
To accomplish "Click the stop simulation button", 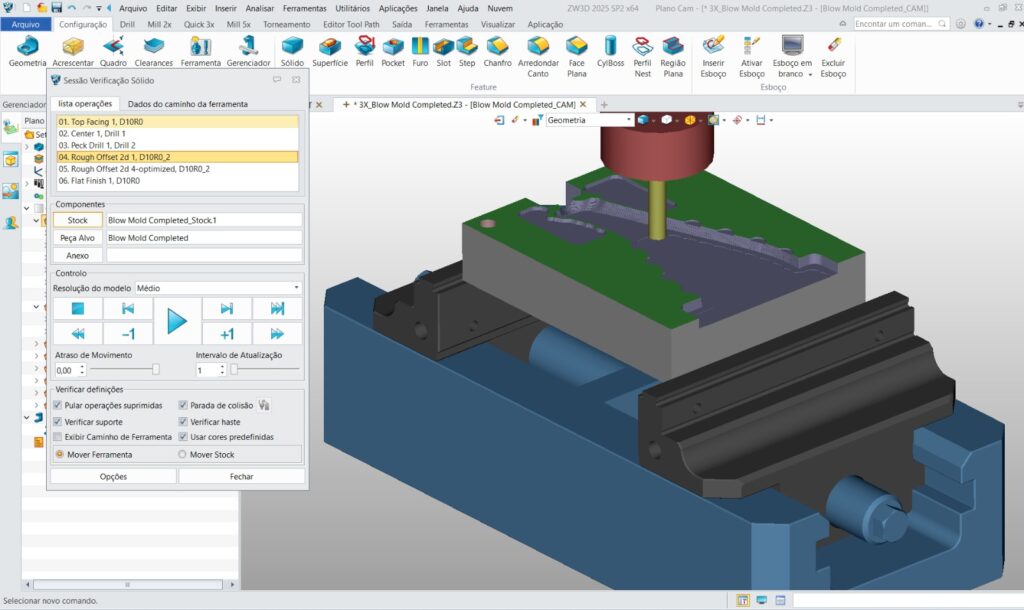I will point(78,309).
